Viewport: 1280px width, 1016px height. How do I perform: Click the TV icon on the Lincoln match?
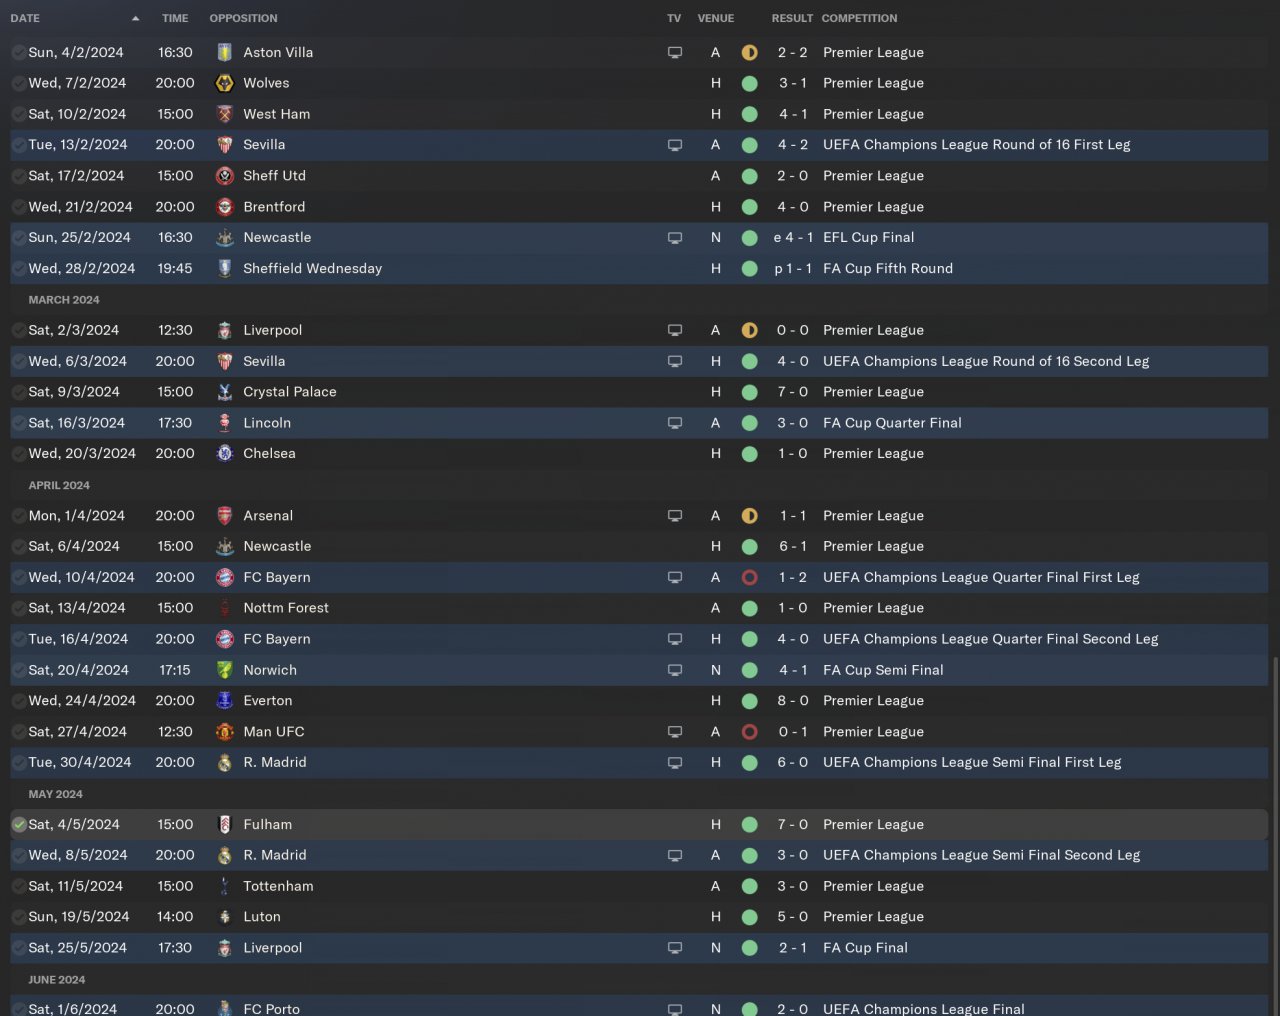pos(675,423)
